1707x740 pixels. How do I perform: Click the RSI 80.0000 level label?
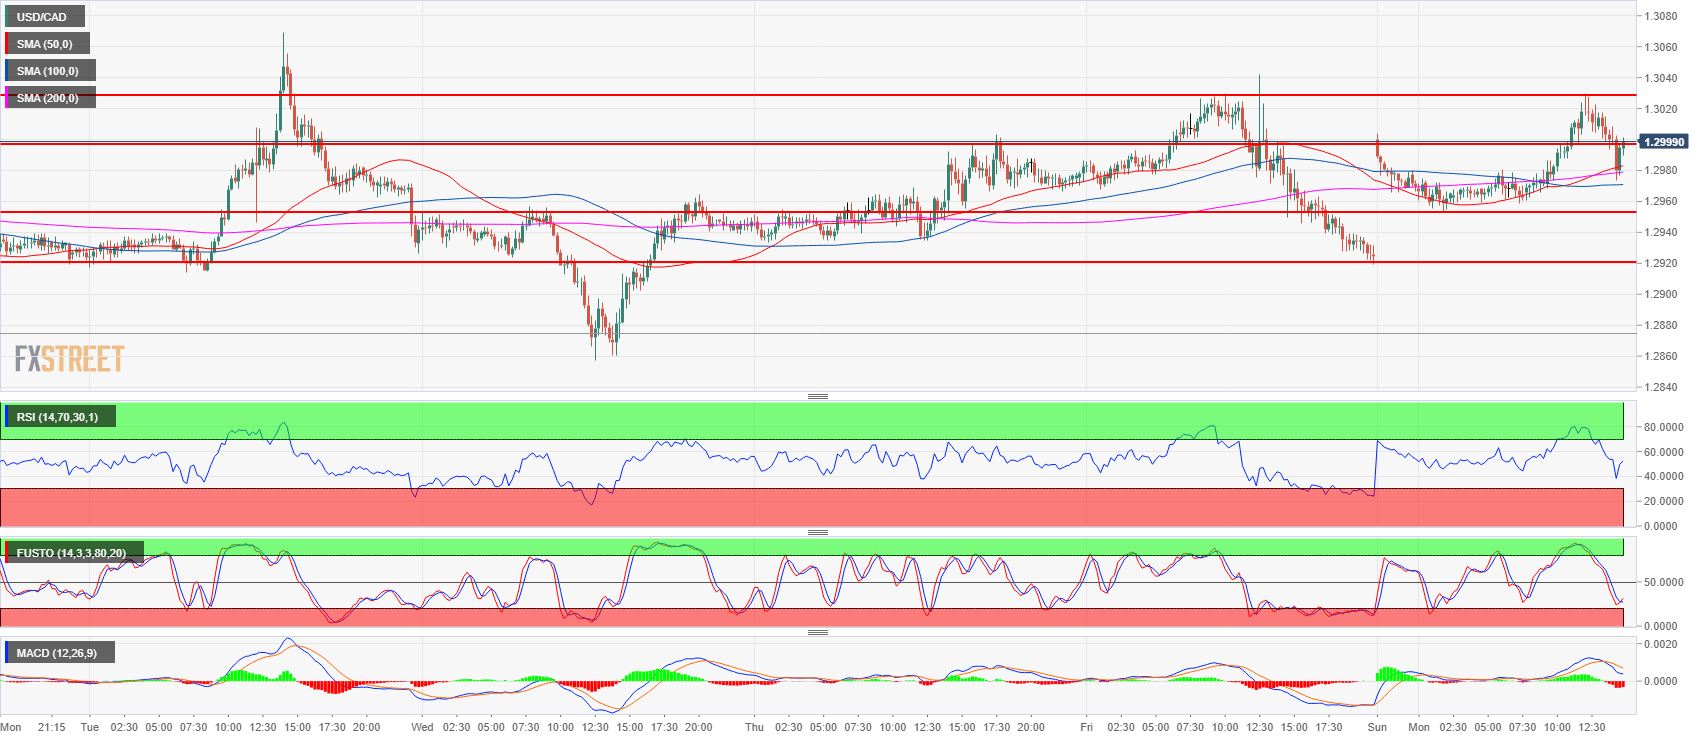pos(1664,427)
